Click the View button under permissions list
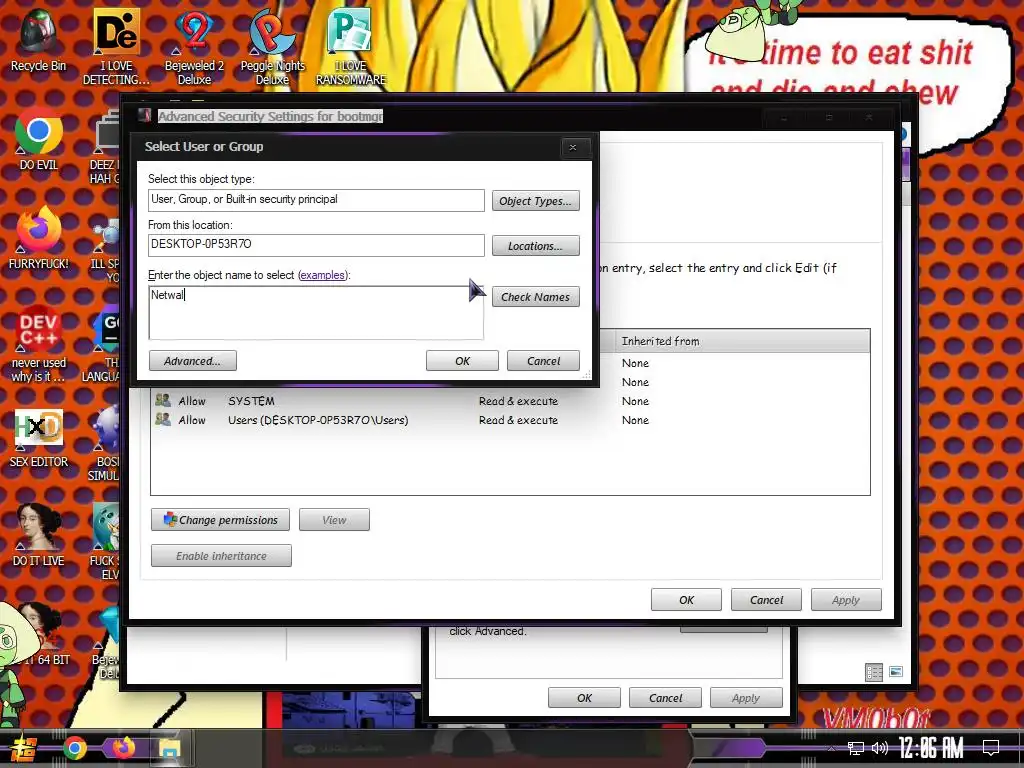This screenshot has height=768, width=1024. (334, 520)
